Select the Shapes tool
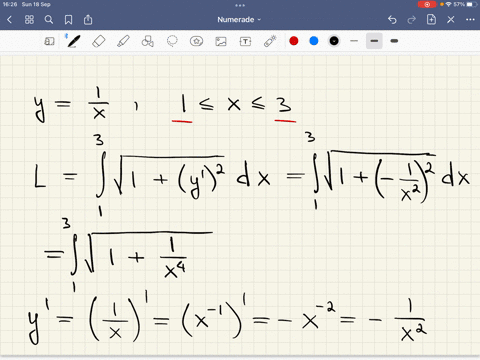The image size is (480, 360). [148, 41]
